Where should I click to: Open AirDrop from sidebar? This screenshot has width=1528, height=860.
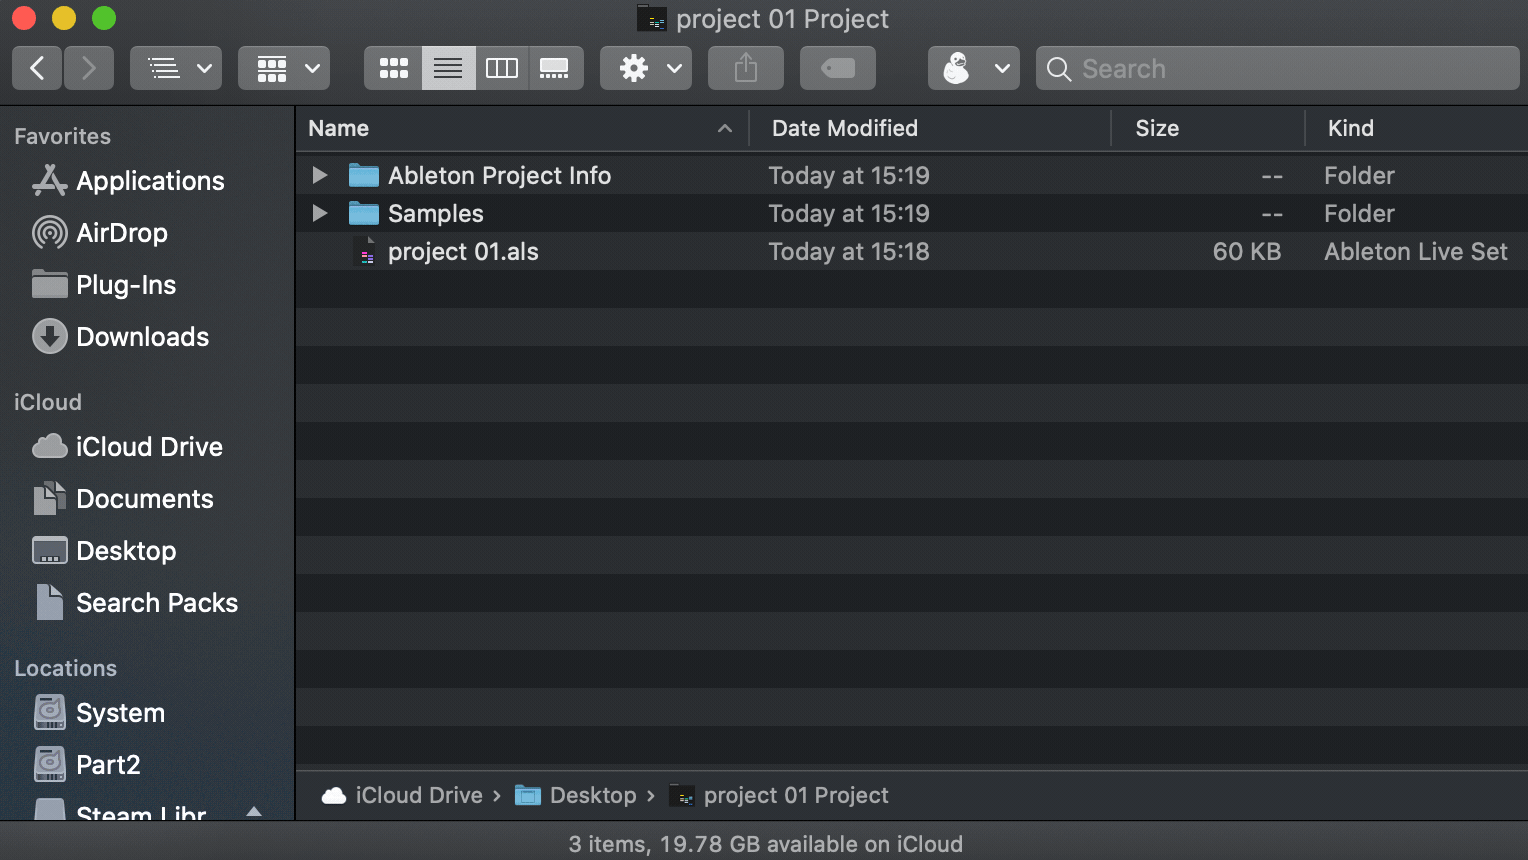tap(121, 233)
